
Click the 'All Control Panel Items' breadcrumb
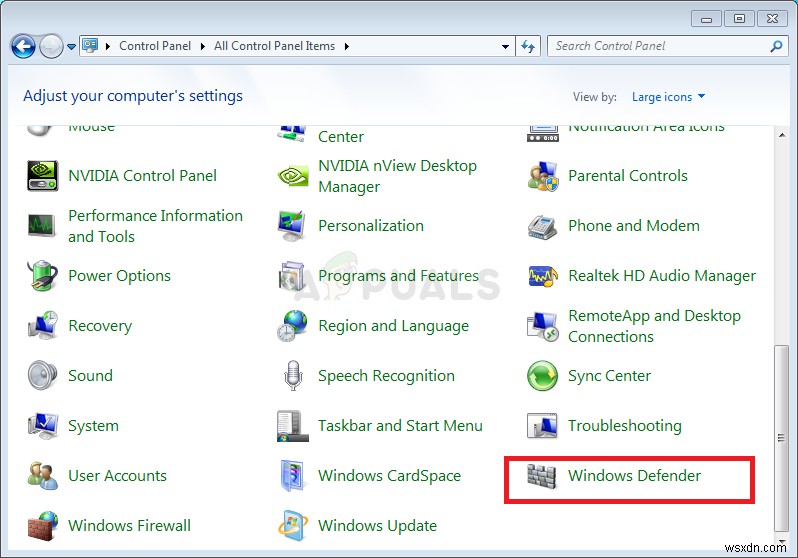[x=274, y=46]
